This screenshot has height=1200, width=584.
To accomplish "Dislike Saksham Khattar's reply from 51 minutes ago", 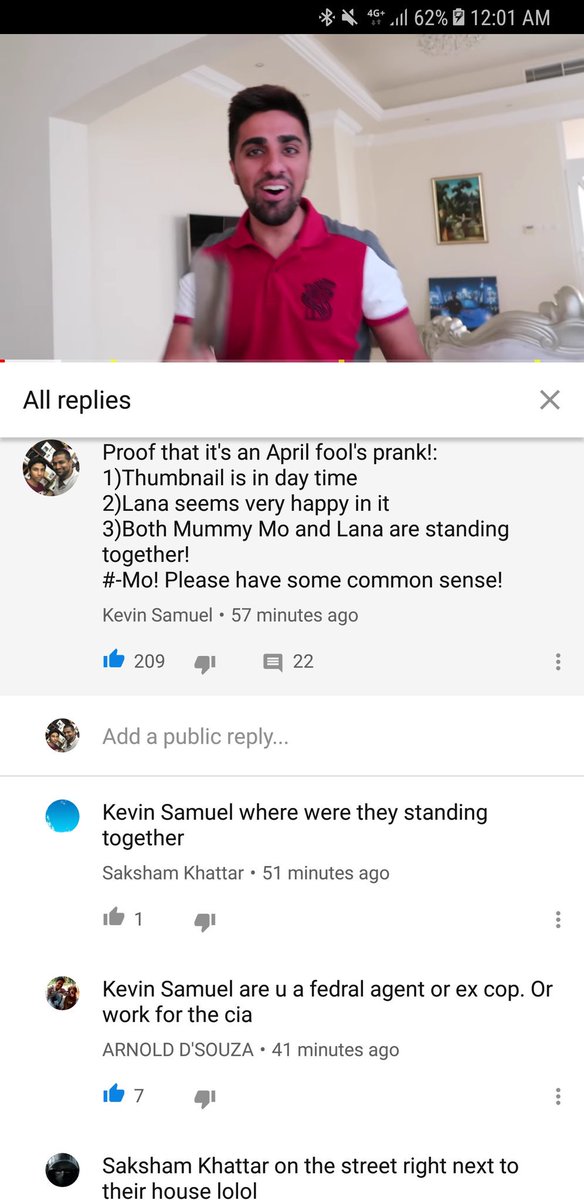I will (x=205, y=920).
